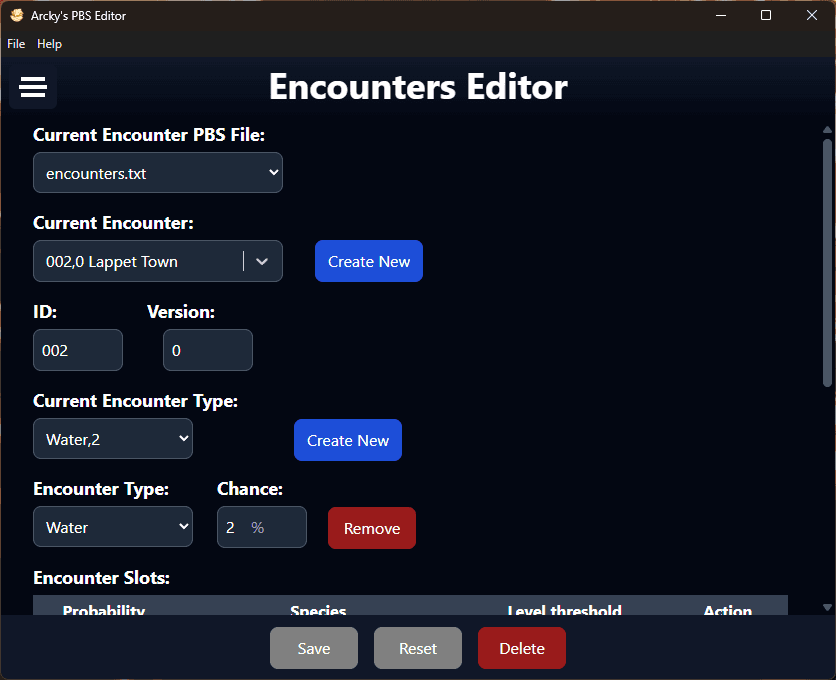
Task: Save the encounter changes
Action: [314, 648]
